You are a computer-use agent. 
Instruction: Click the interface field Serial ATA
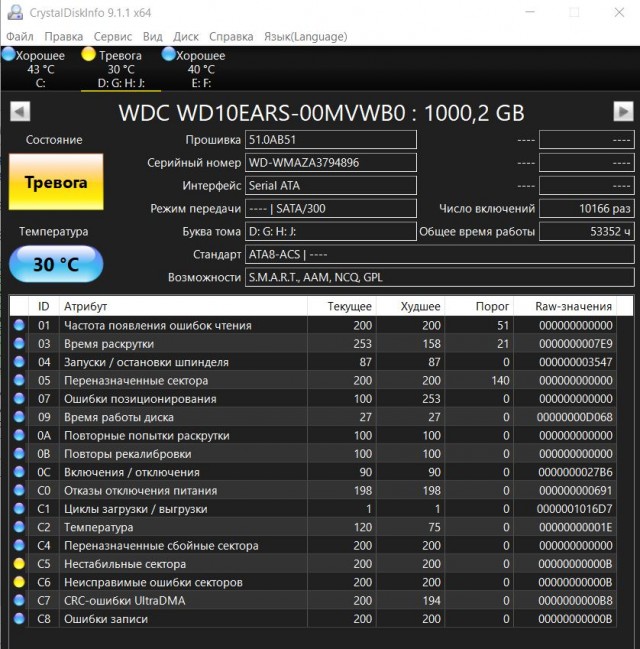(331, 185)
